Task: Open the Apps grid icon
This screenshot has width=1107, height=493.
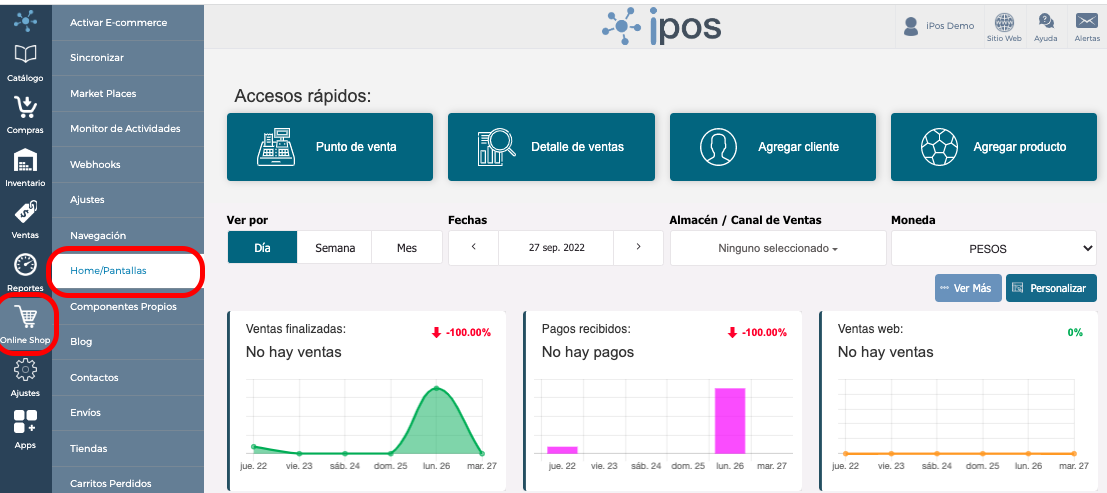Action: coord(25,422)
